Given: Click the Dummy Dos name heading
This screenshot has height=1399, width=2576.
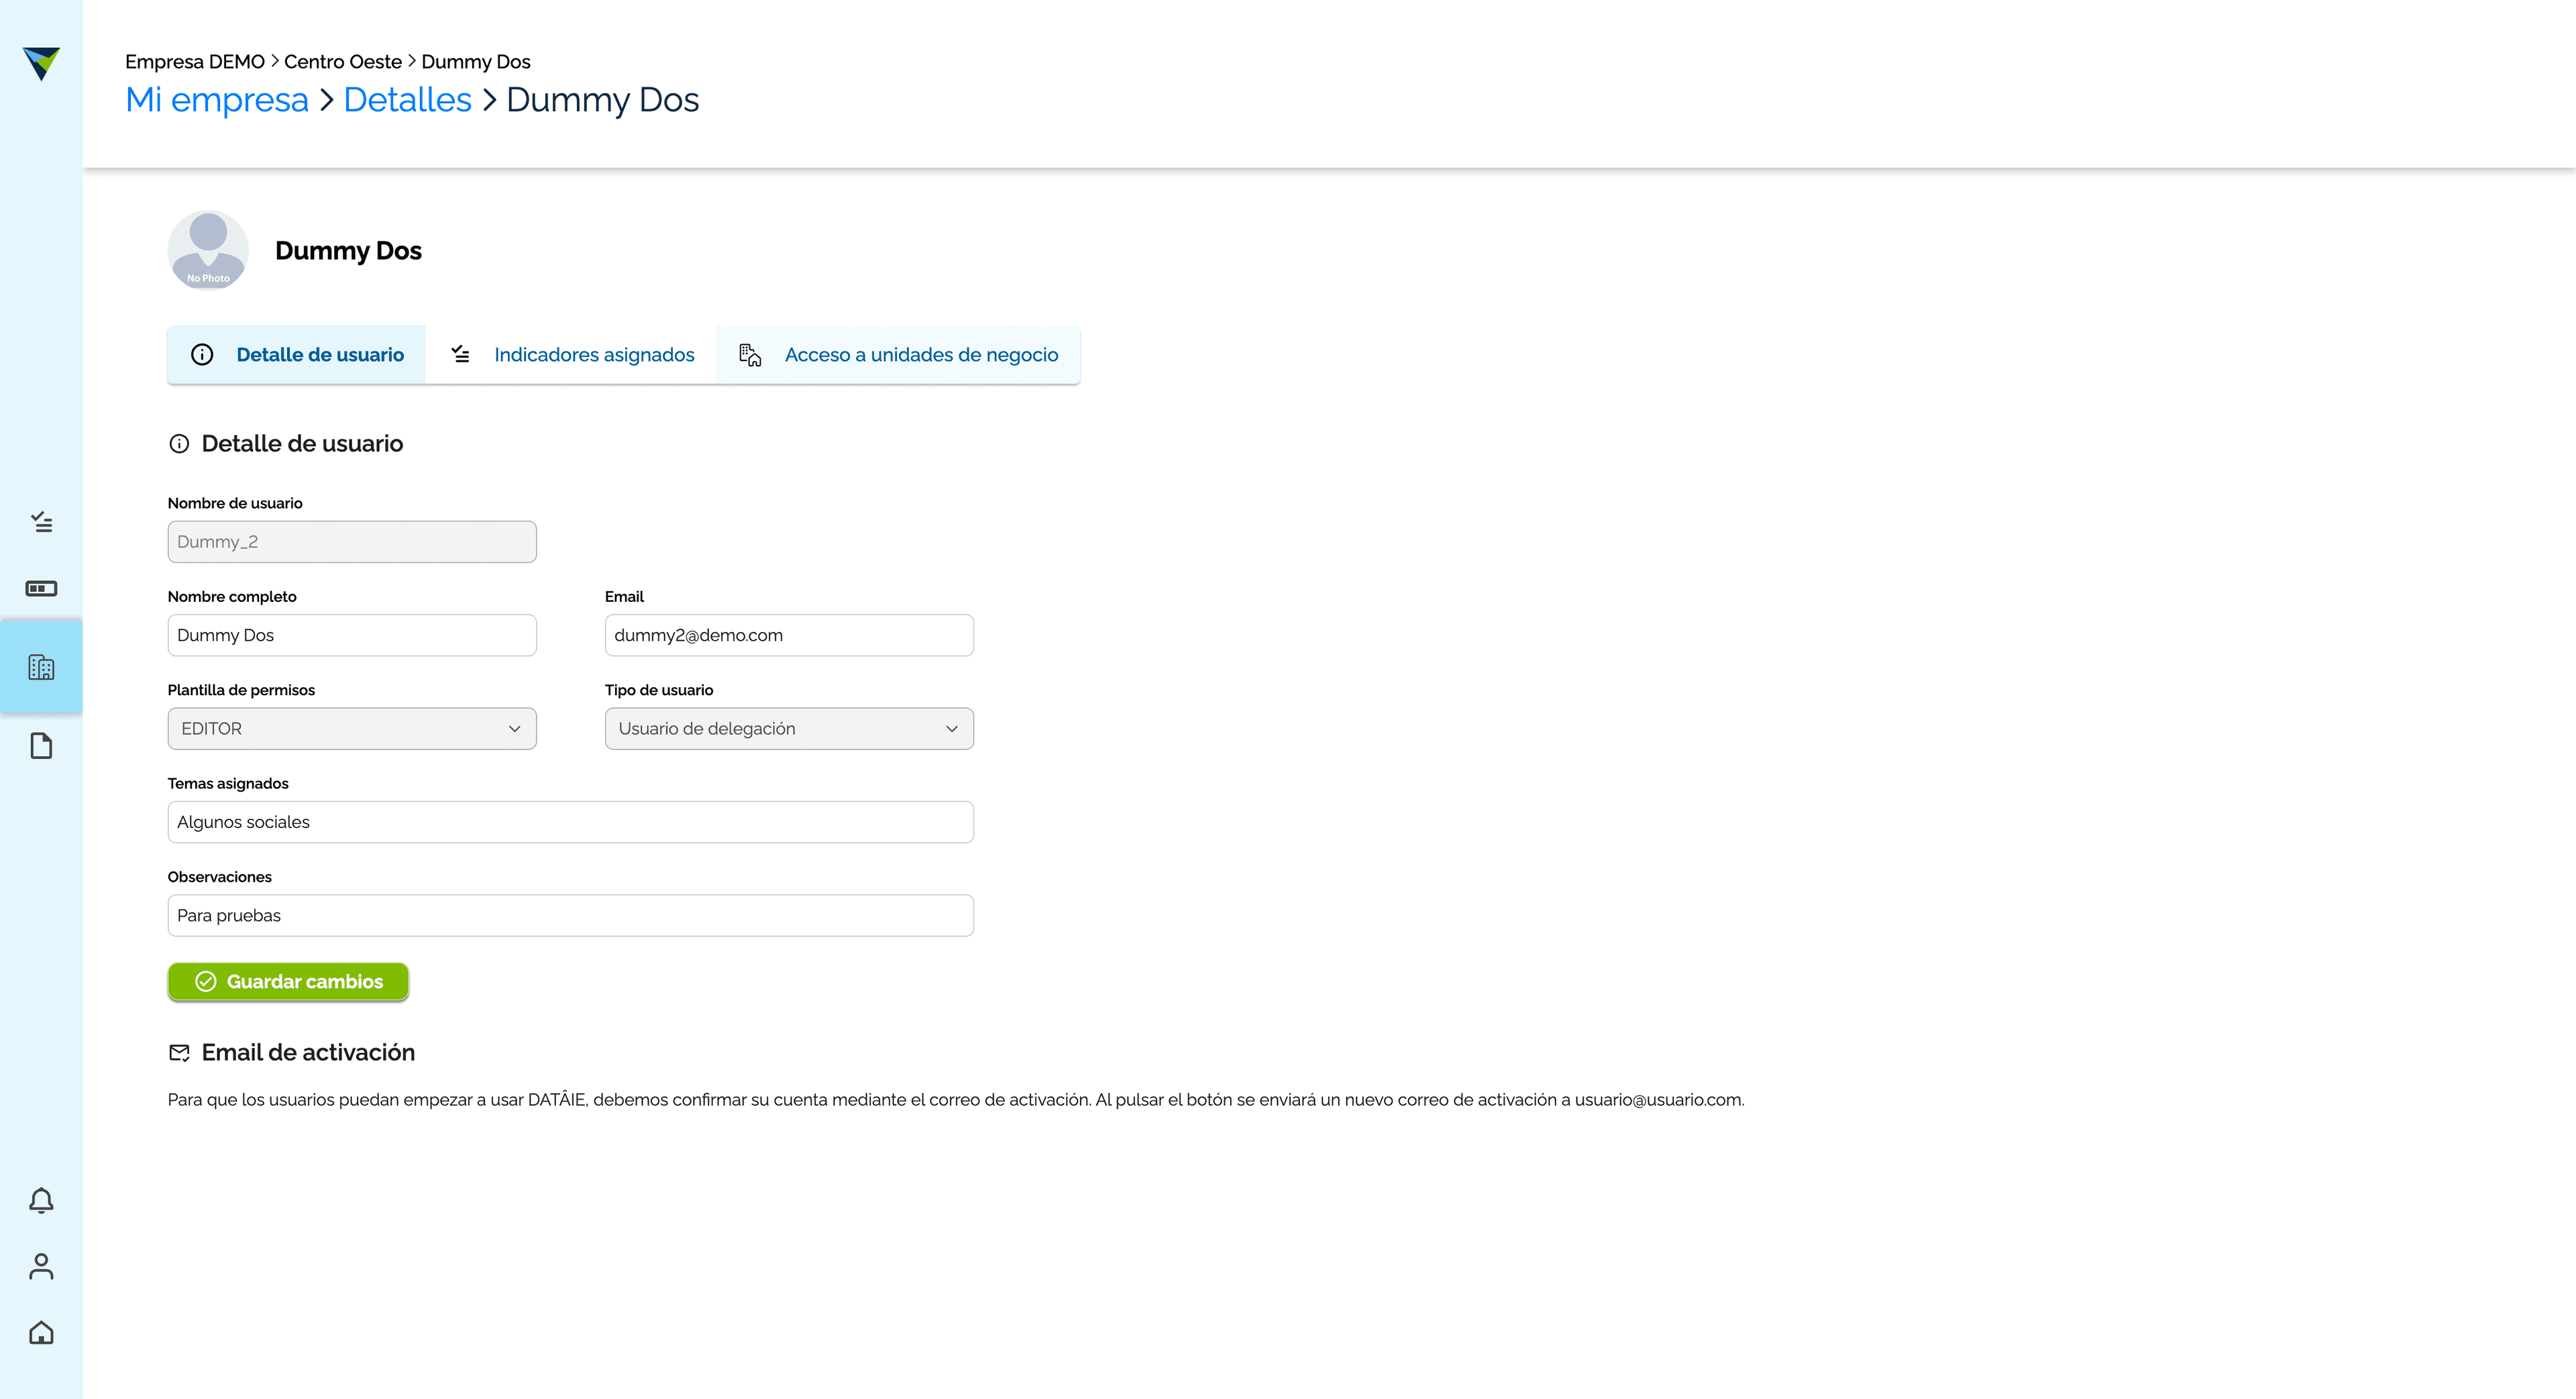Looking at the screenshot, I should pyautogui.click(x=348, y=251).
